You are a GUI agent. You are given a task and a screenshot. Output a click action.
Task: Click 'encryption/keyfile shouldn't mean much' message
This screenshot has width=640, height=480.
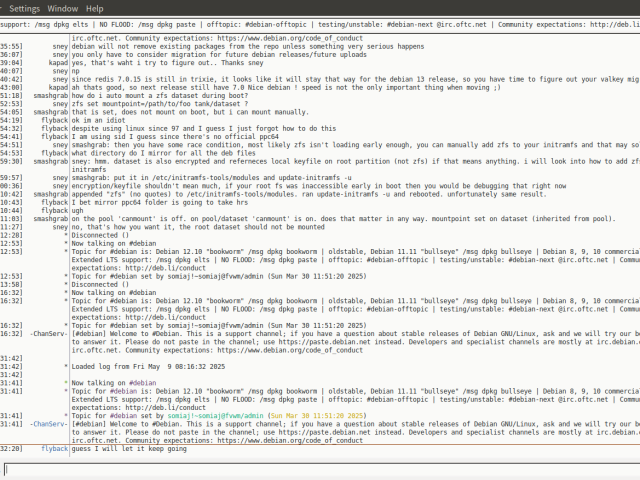[319, 186]
